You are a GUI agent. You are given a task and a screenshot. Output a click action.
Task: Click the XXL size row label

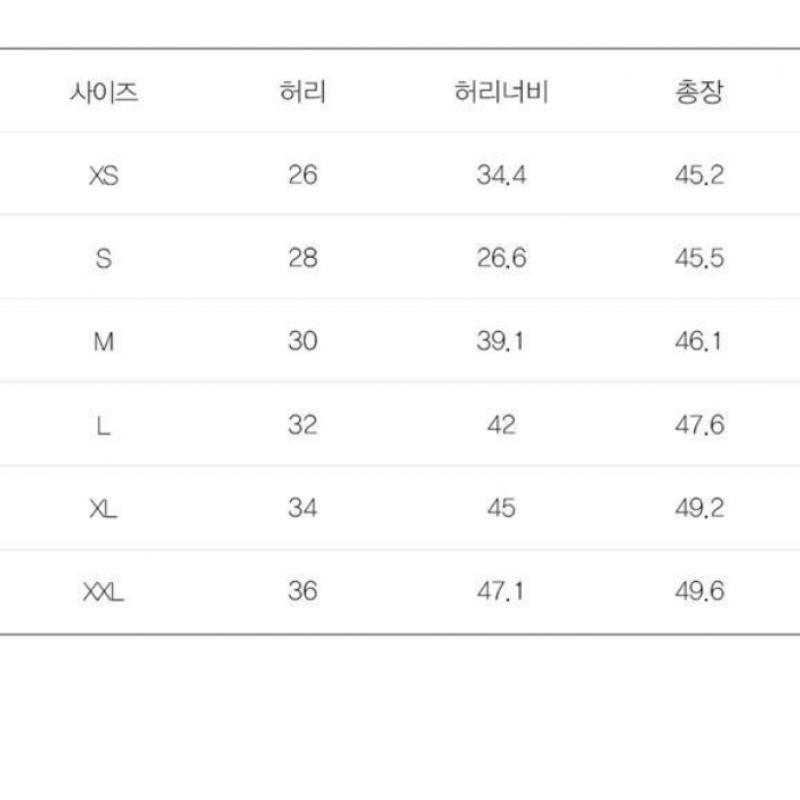click(104, 591)
